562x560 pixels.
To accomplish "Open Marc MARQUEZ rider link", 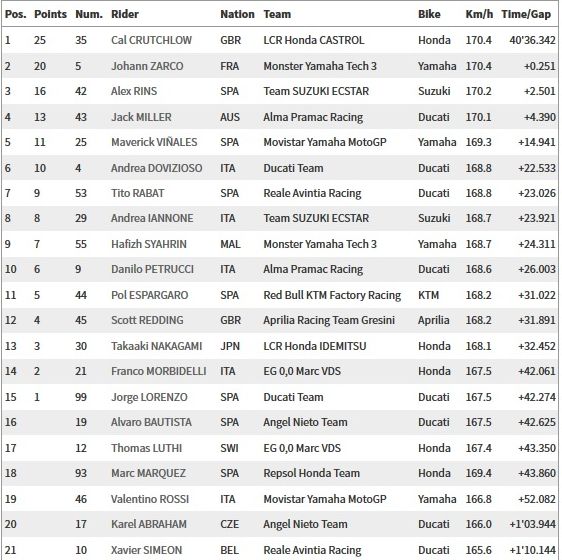I will [x=148, y=473].
